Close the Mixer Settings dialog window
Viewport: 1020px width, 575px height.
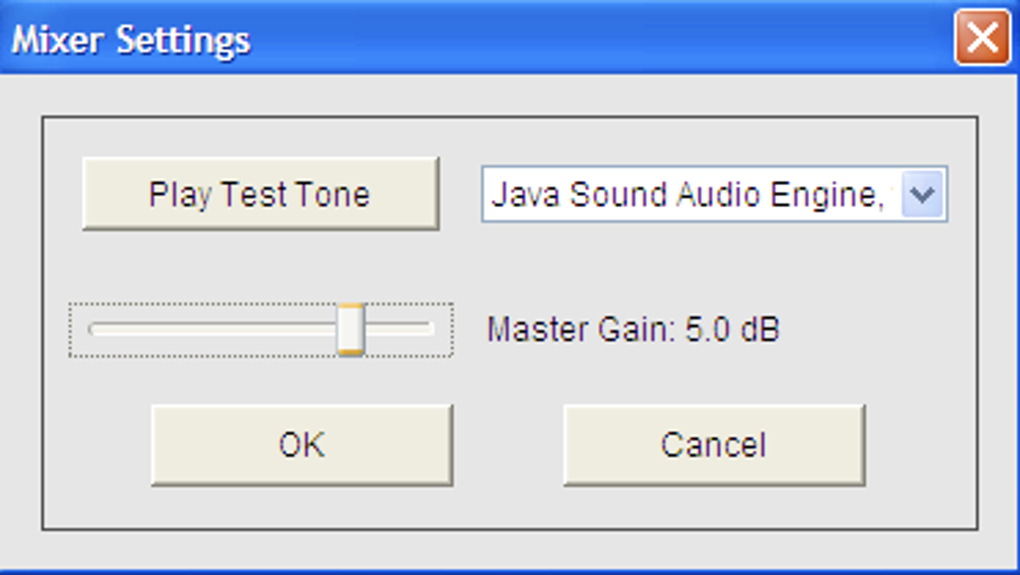tap(982, 37)
